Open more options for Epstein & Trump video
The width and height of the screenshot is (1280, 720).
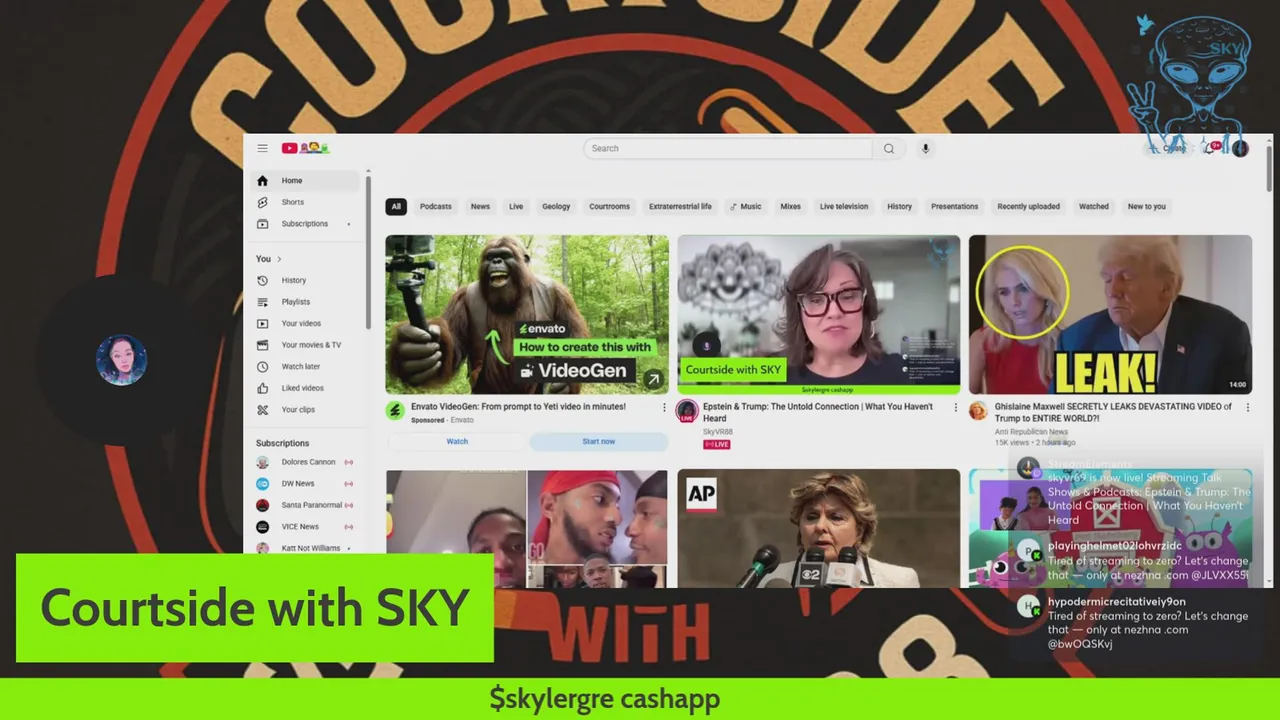coord(955,407)
